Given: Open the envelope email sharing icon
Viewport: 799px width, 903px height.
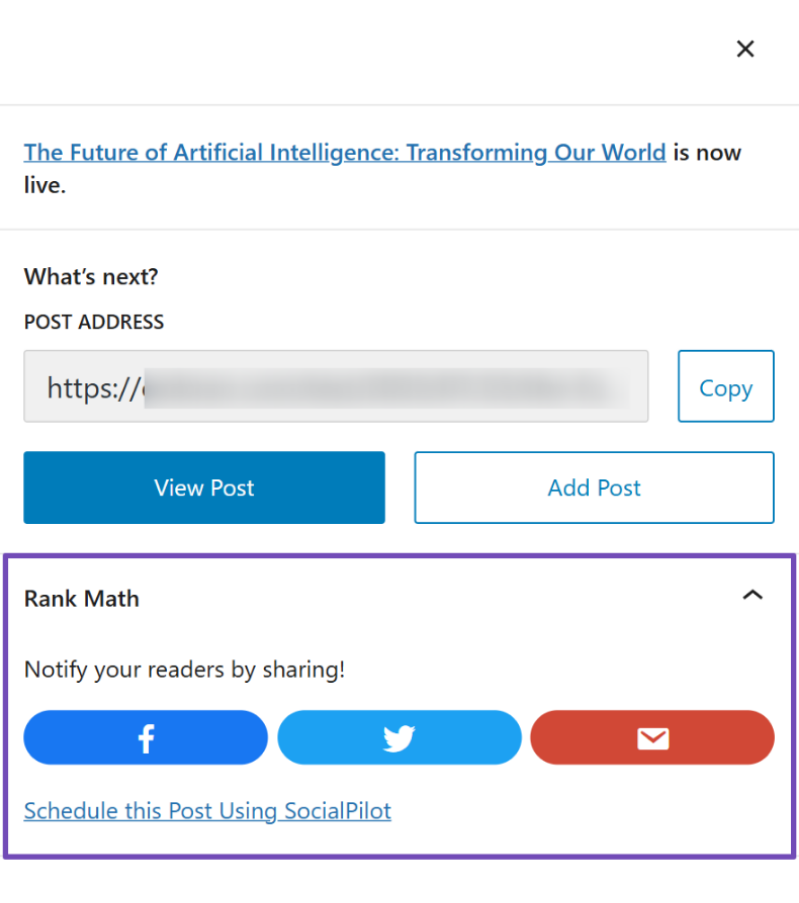Looking at the screenshot, I should tap(652, 738).
